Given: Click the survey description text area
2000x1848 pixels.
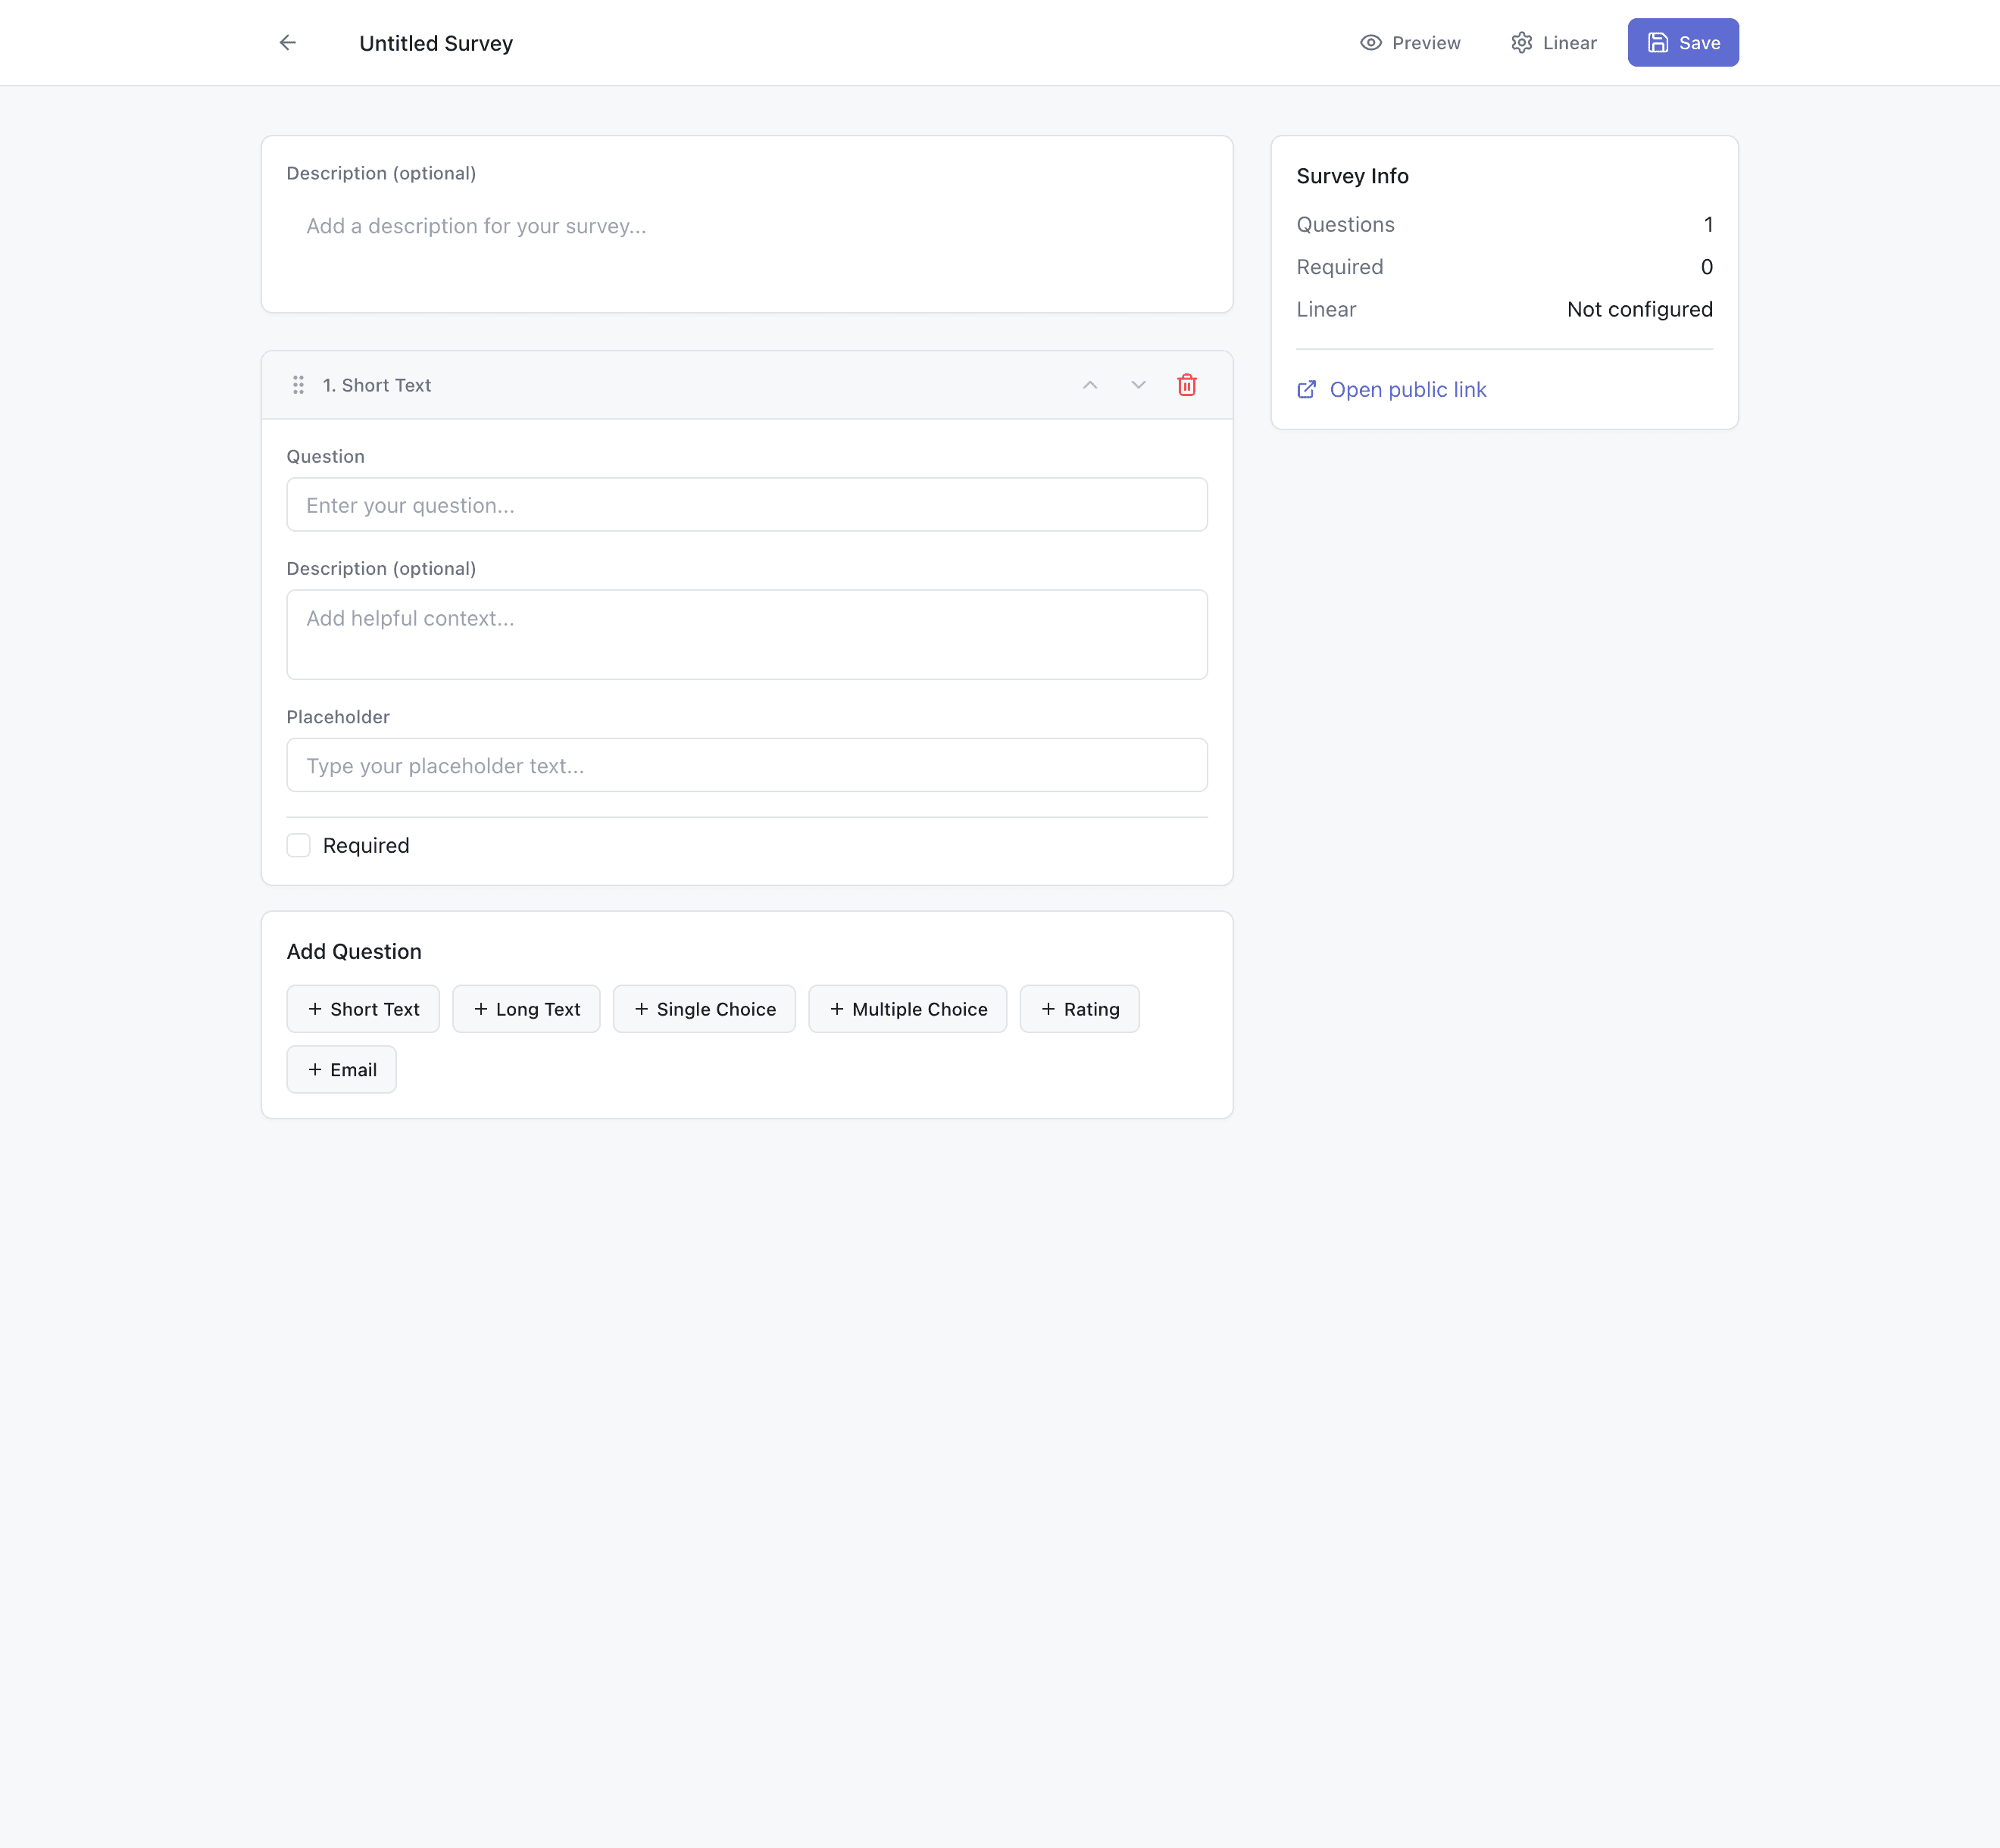Looking at the screenshot, I should click(747, 240).
